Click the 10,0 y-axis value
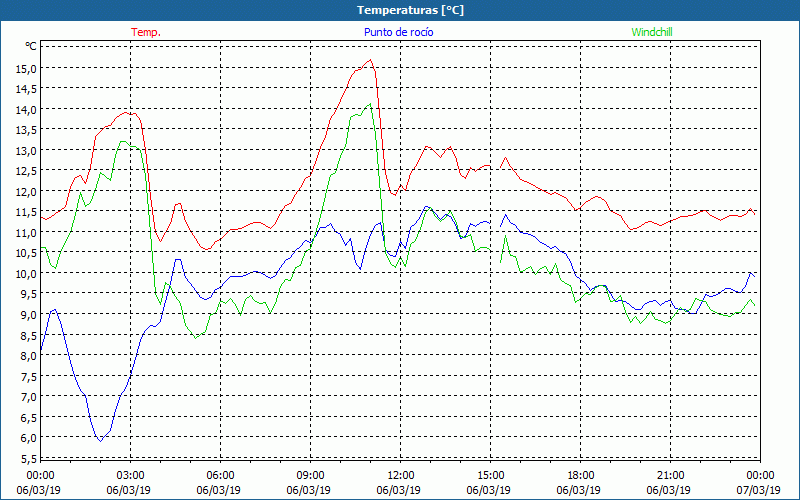The image size is (800, 500). [27, 274]
